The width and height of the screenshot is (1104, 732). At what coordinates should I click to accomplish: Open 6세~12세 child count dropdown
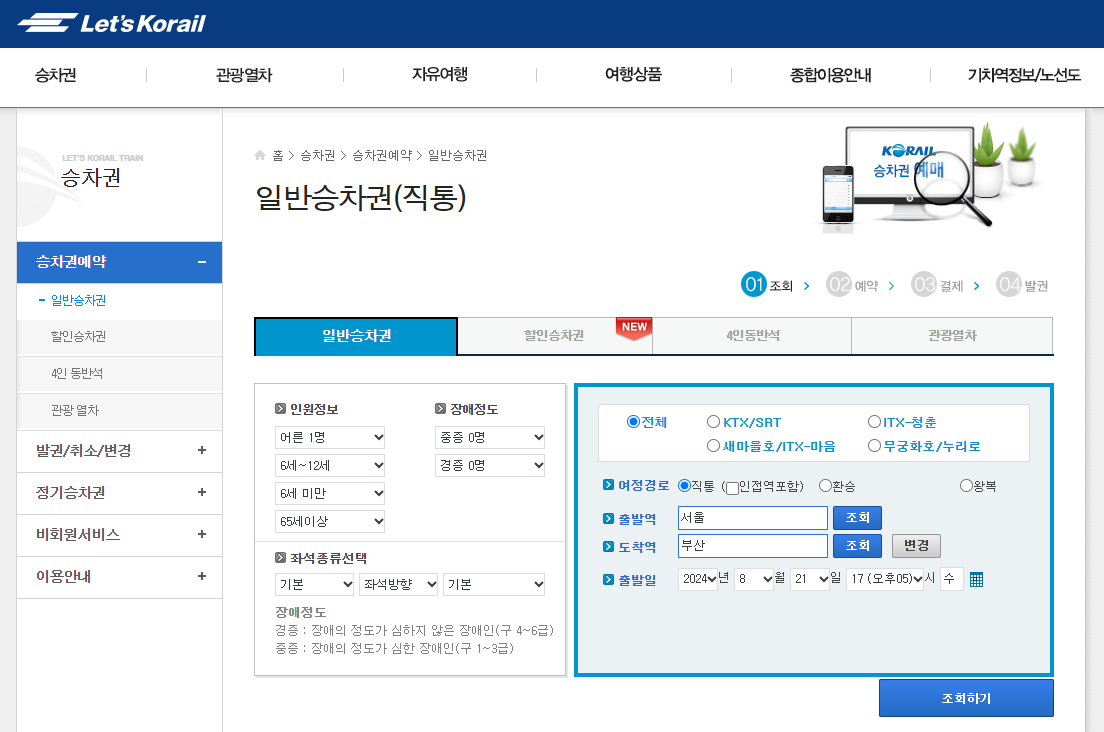click(x=330, y=465)
